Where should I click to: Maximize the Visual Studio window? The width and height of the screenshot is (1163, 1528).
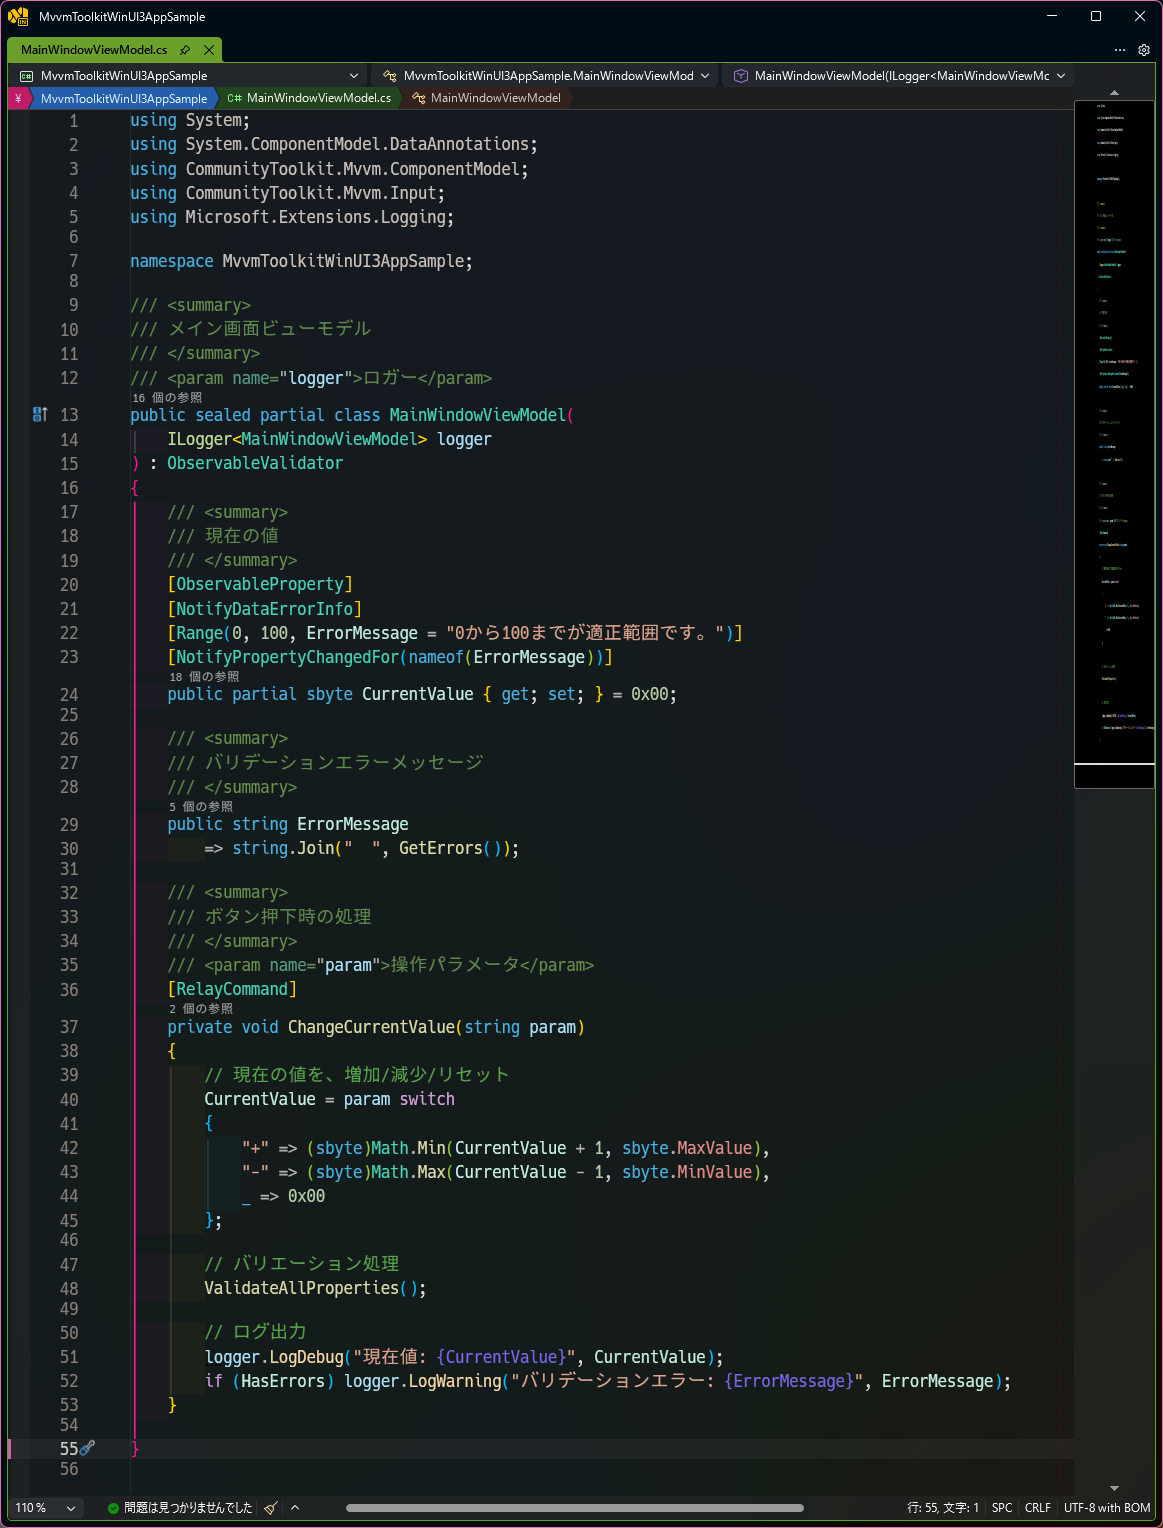1096,16
